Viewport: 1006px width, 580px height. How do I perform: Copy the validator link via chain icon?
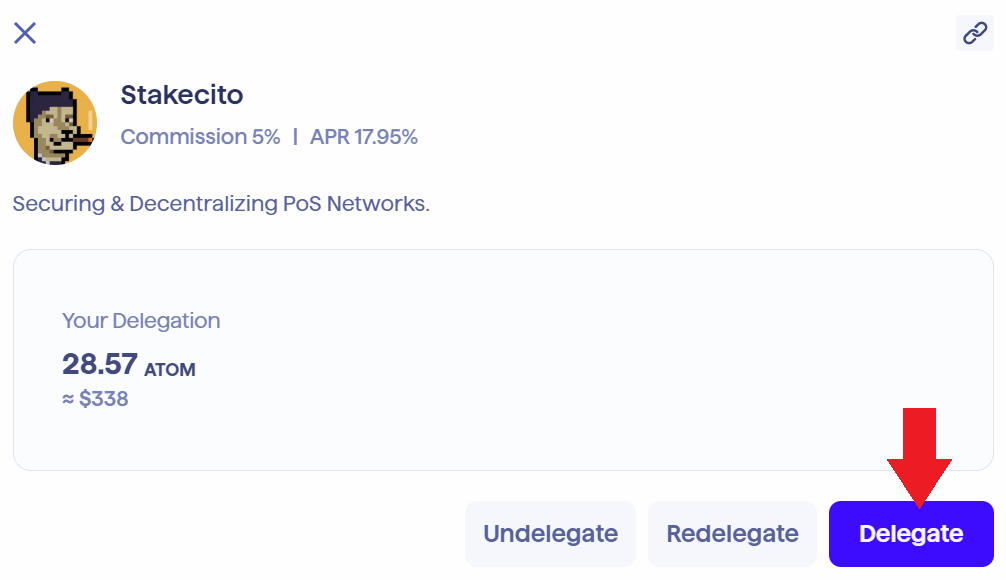click(974, 33)
